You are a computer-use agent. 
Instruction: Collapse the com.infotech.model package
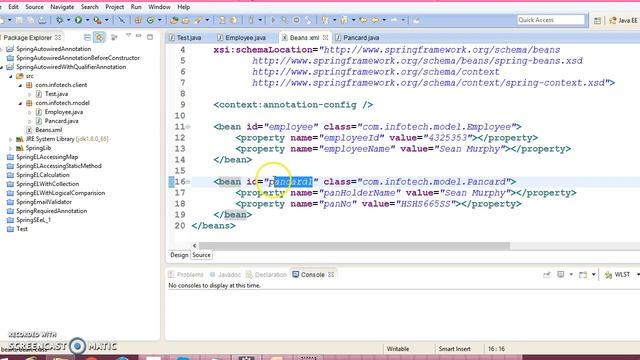20,103
